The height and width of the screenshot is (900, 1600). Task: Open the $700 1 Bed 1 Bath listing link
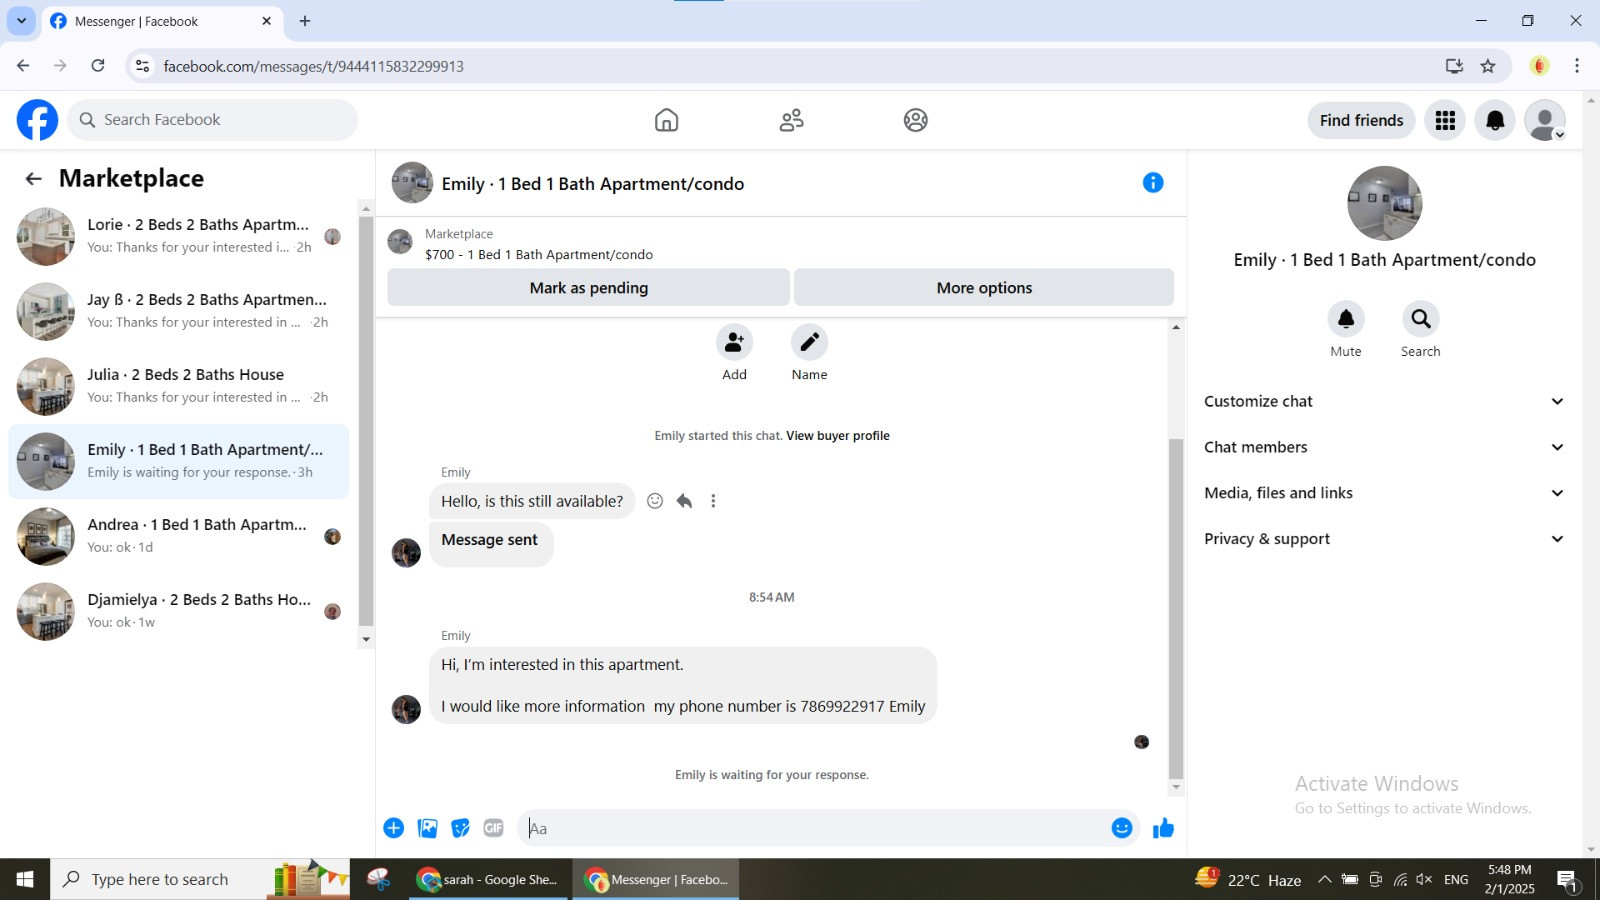coord(539,255)
